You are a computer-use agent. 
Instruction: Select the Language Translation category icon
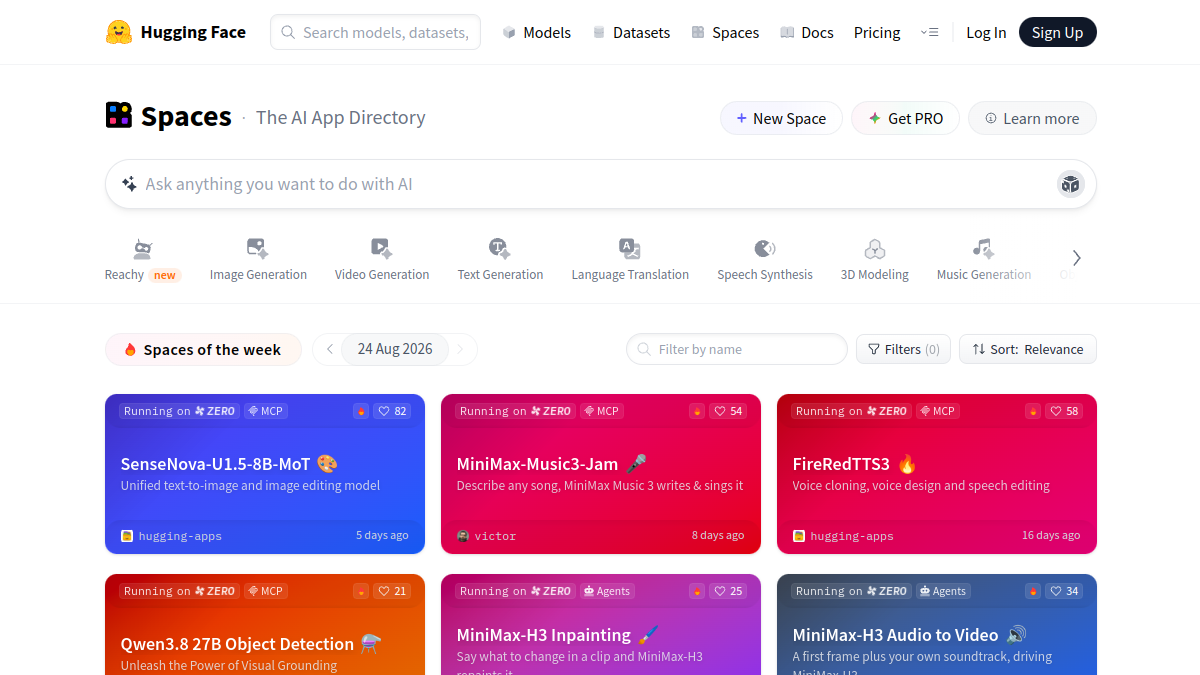pyautogui.click(x=630, y=249)
